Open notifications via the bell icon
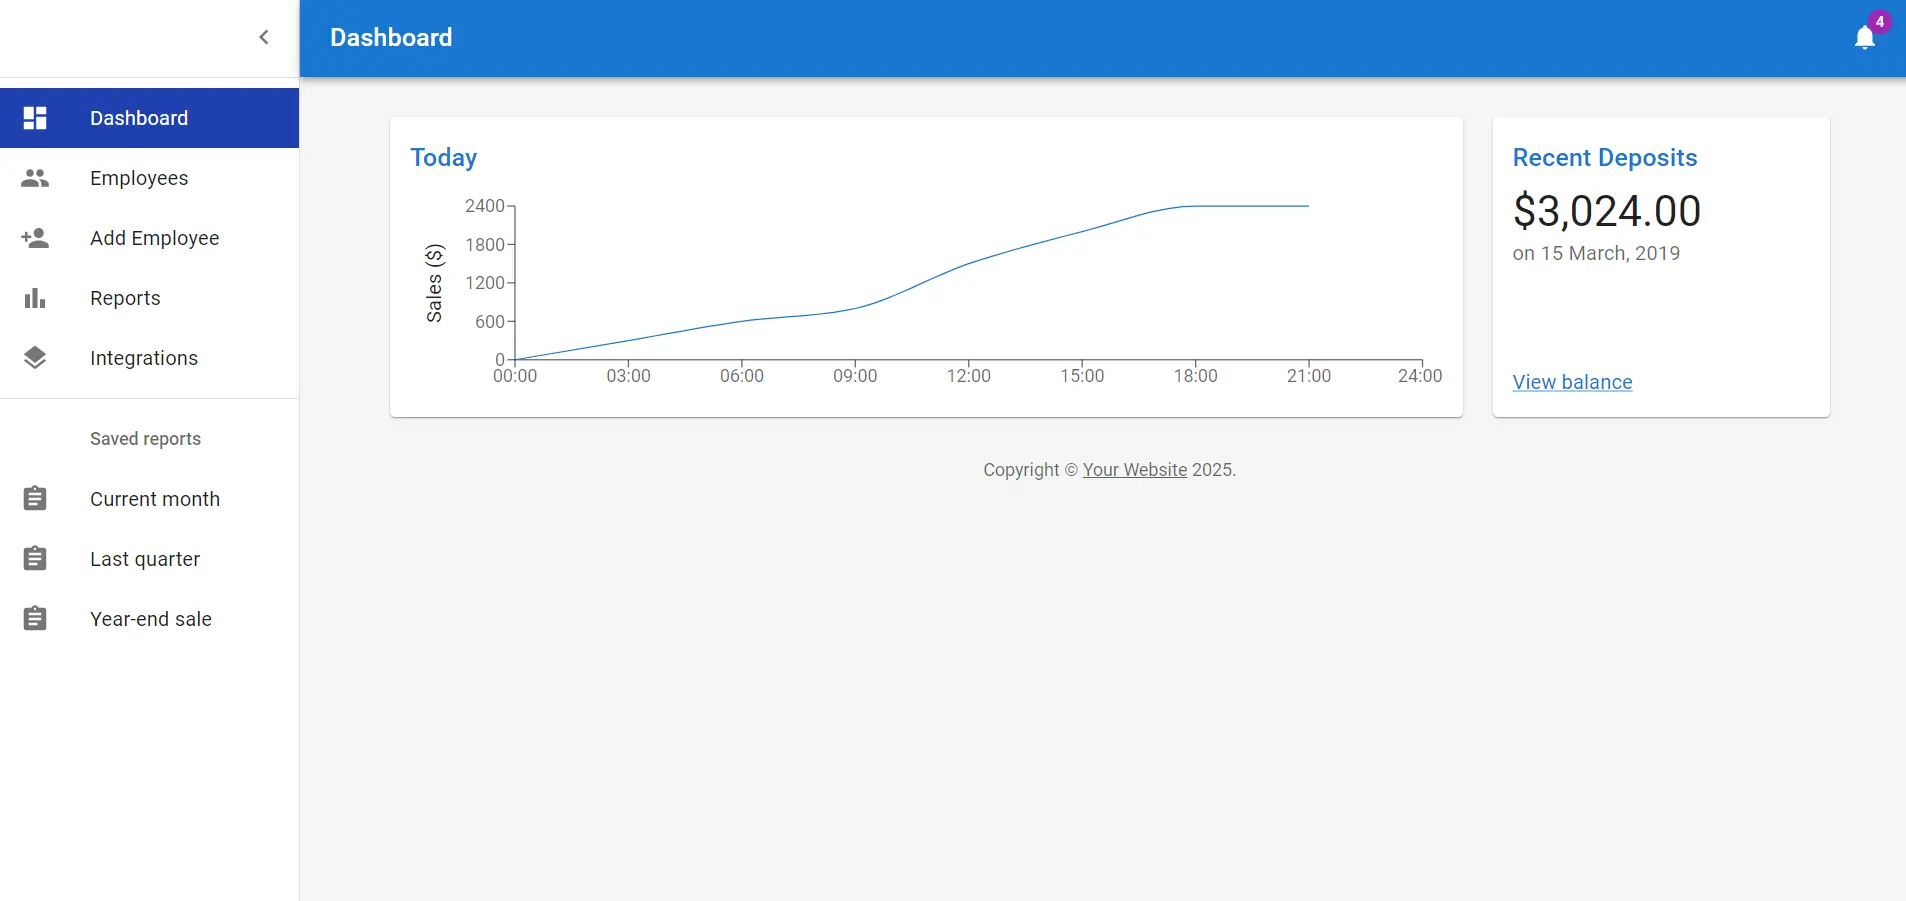Viewport: 1906px width, 901px height. [x=1864, y=38]
